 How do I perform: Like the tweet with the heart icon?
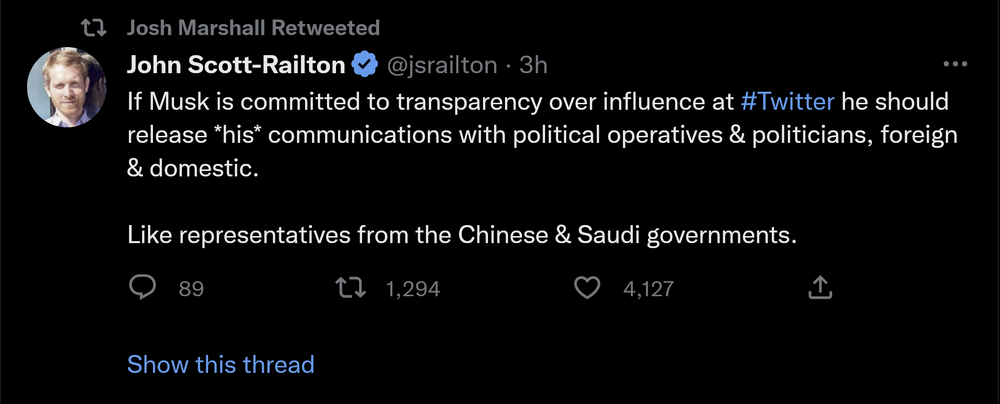[589, 289]
